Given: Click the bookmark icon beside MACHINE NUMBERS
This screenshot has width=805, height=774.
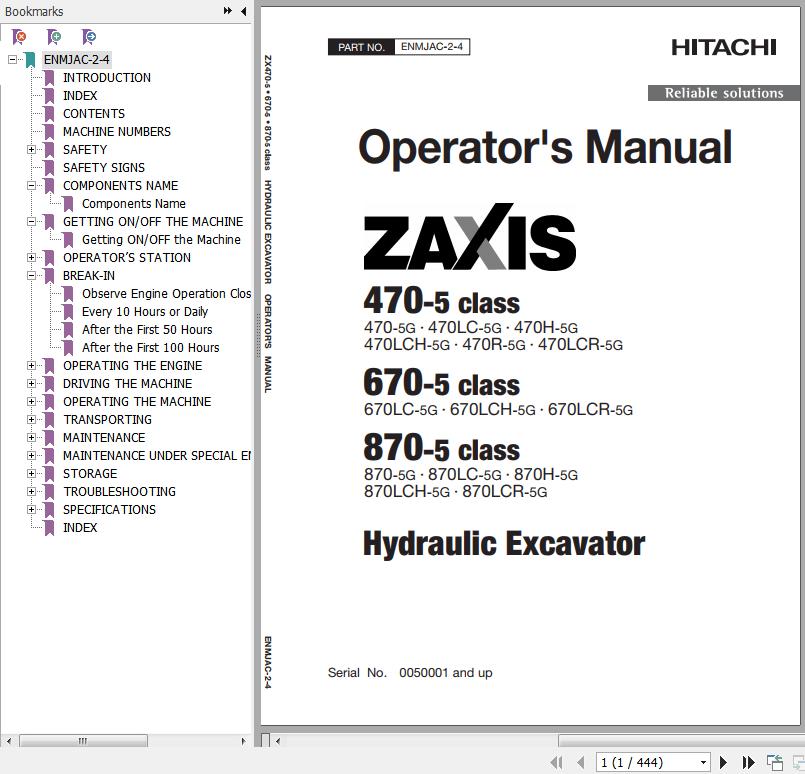Looking at the screenshot, I should 49,132.
